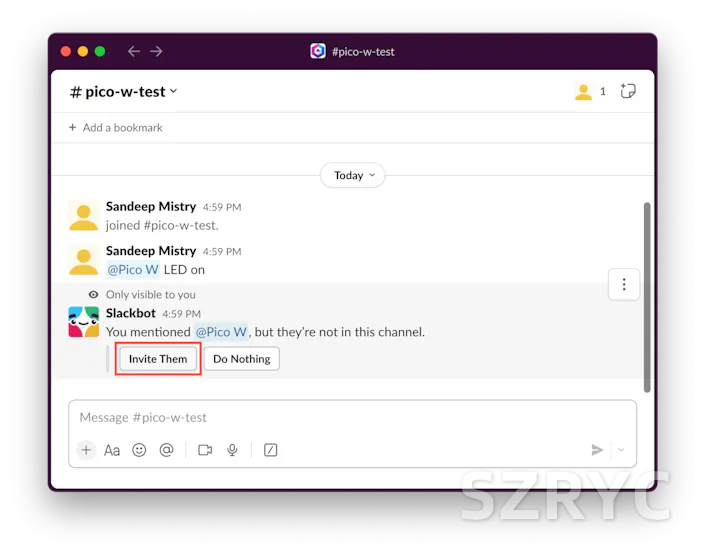Viewport: 705px width, 555px height.
Task: Expand the pico-w-test channel name dropdown
Action: pos(124,92)
